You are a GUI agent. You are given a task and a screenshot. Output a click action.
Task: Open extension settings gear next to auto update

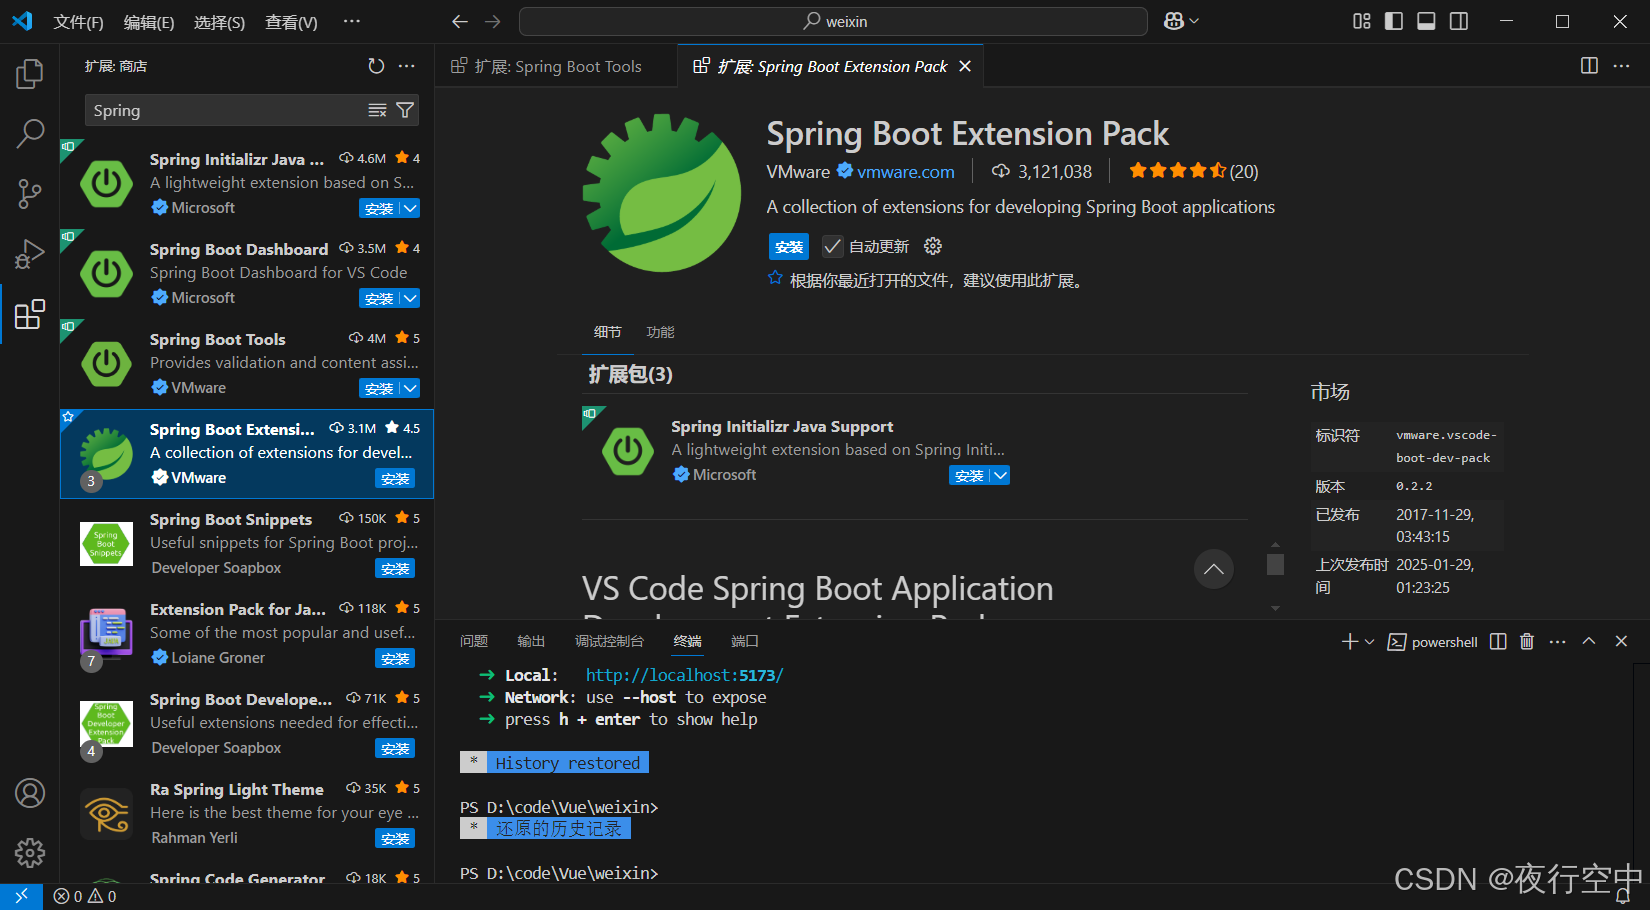[933, 246]
